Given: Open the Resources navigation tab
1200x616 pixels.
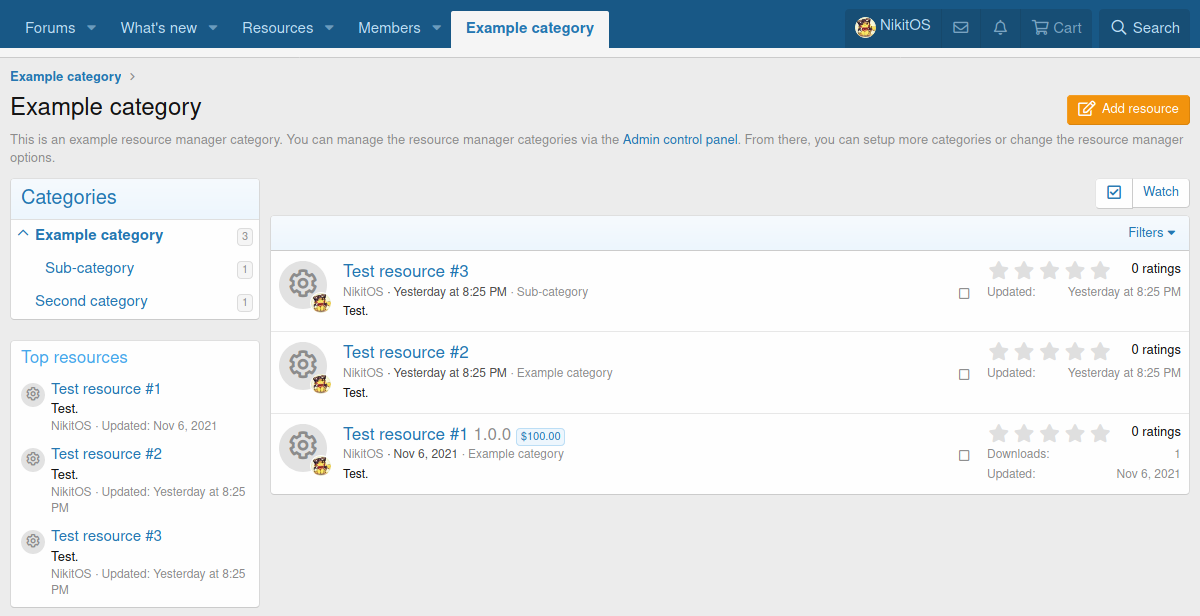Looking at the screenshot, I should 277,28.
